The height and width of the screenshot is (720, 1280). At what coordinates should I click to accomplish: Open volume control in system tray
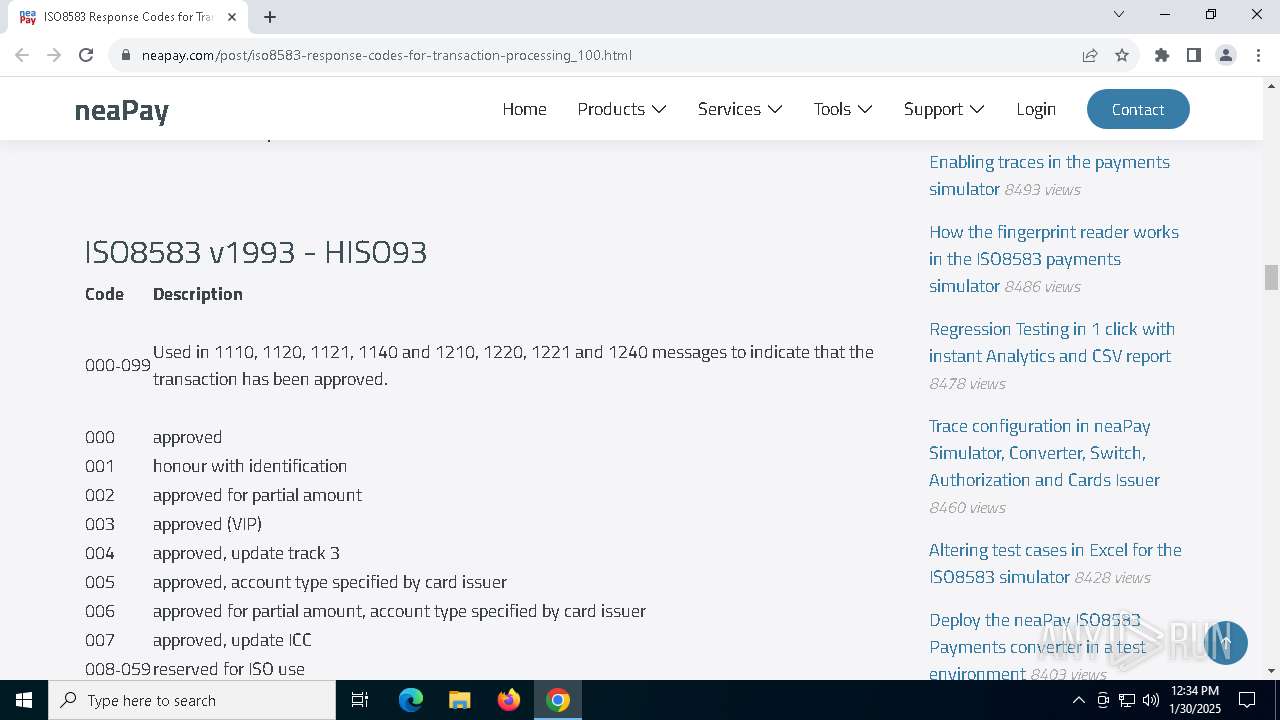pos(1151,700)
